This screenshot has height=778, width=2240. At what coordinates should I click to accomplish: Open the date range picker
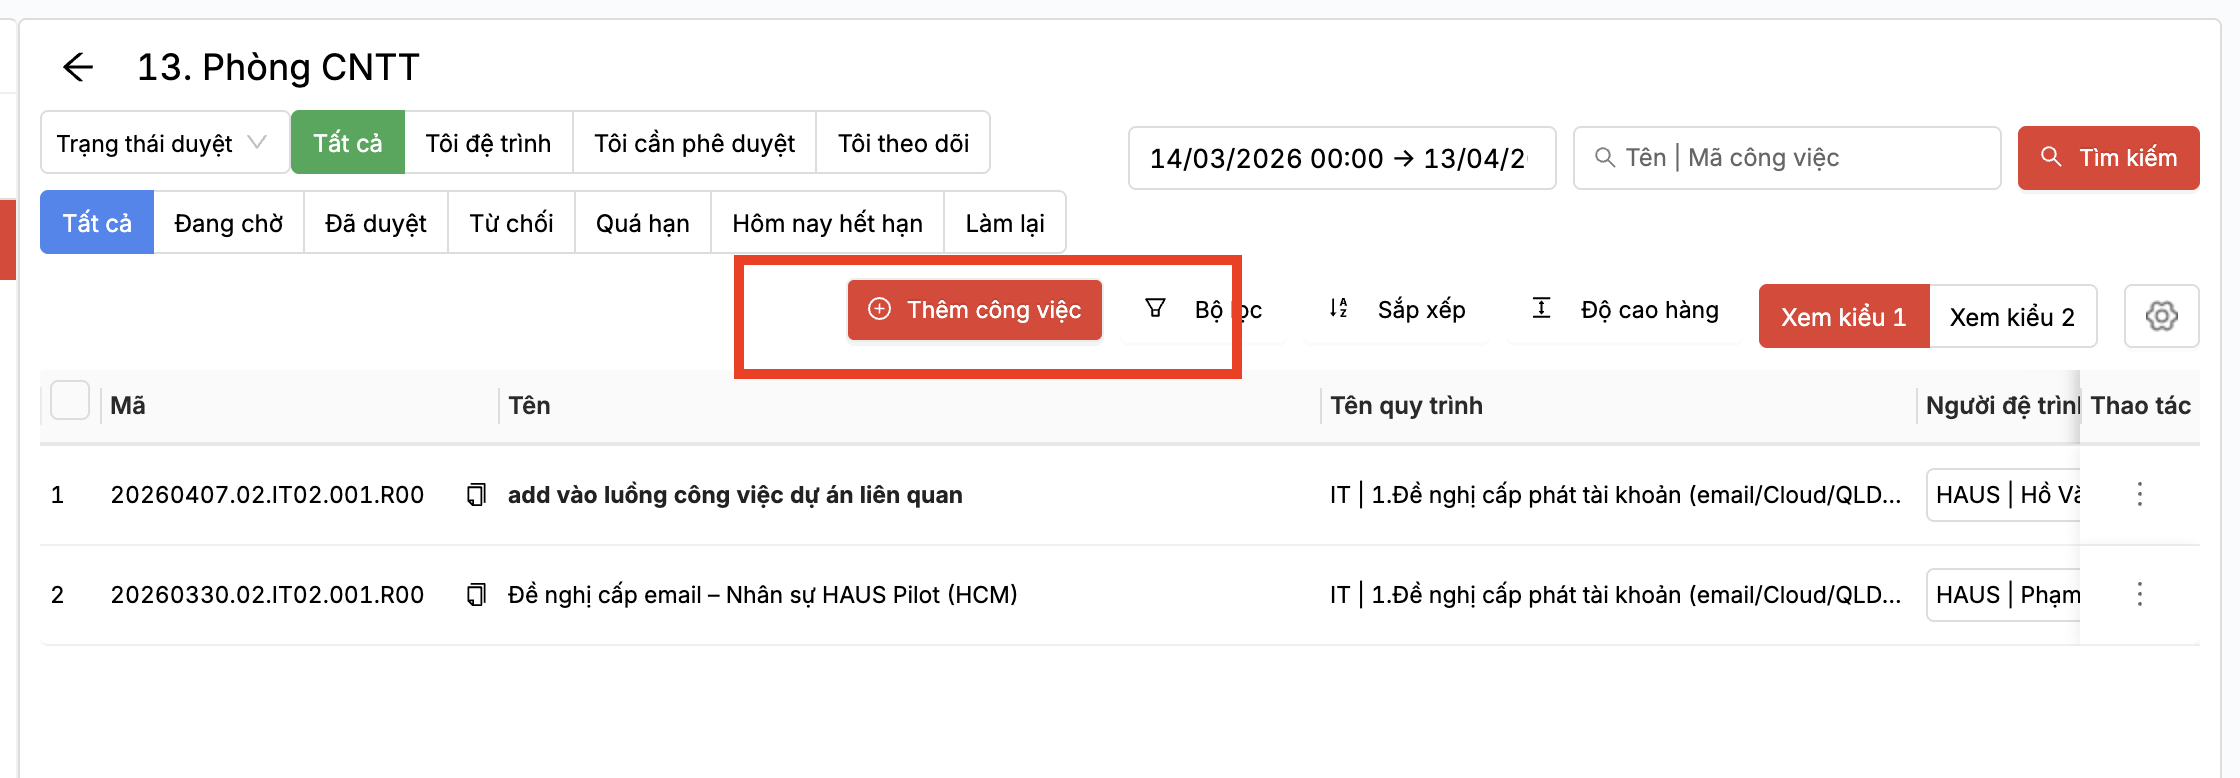point(1341,158)
